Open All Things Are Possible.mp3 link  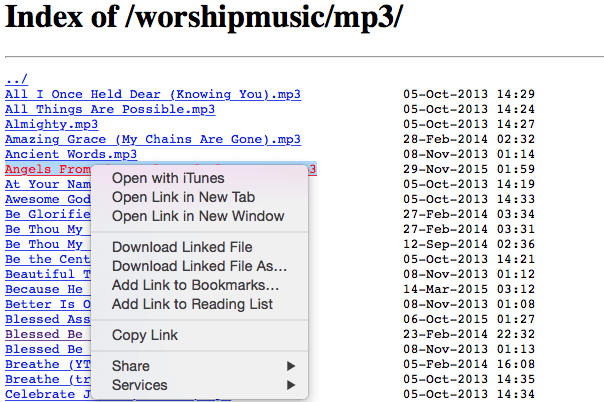click(110, 109)
